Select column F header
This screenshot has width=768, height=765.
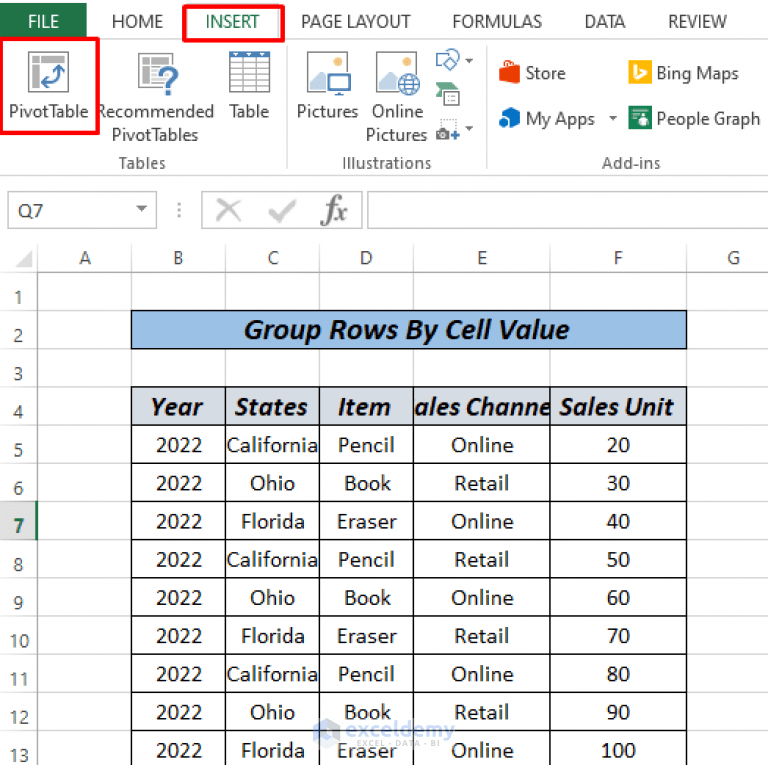(618, 258)
